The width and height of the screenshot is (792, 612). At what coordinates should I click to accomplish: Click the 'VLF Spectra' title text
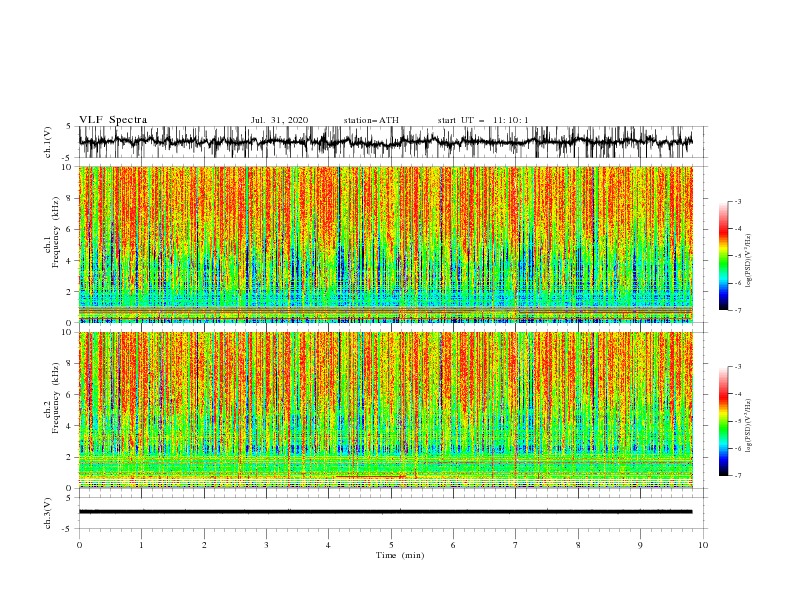tap(113, 120)
